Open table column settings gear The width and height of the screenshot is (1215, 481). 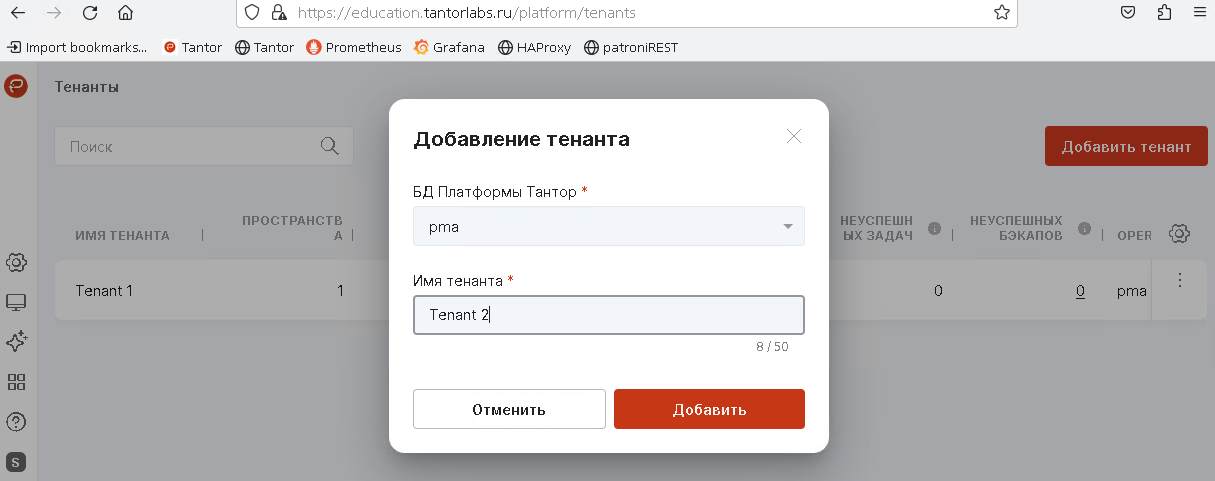point(1179,234)
